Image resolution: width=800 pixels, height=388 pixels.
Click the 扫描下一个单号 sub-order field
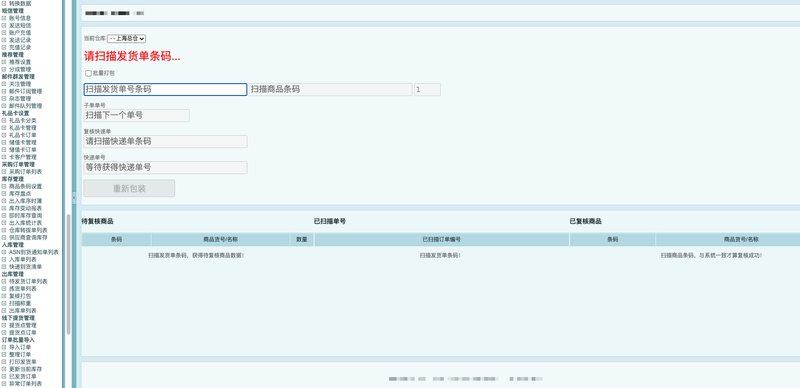[x=137, y=115]
